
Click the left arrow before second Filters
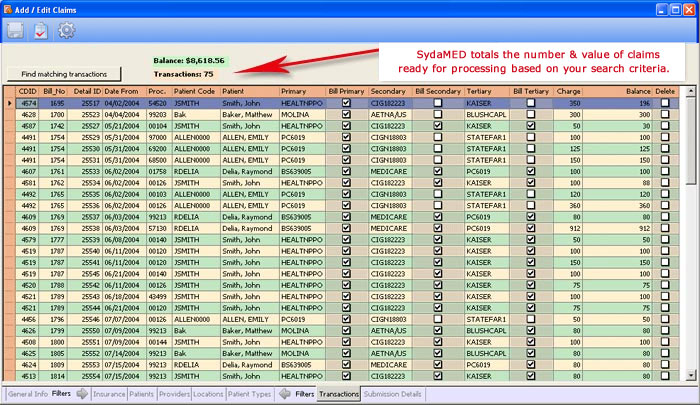[x=284, y=394]
